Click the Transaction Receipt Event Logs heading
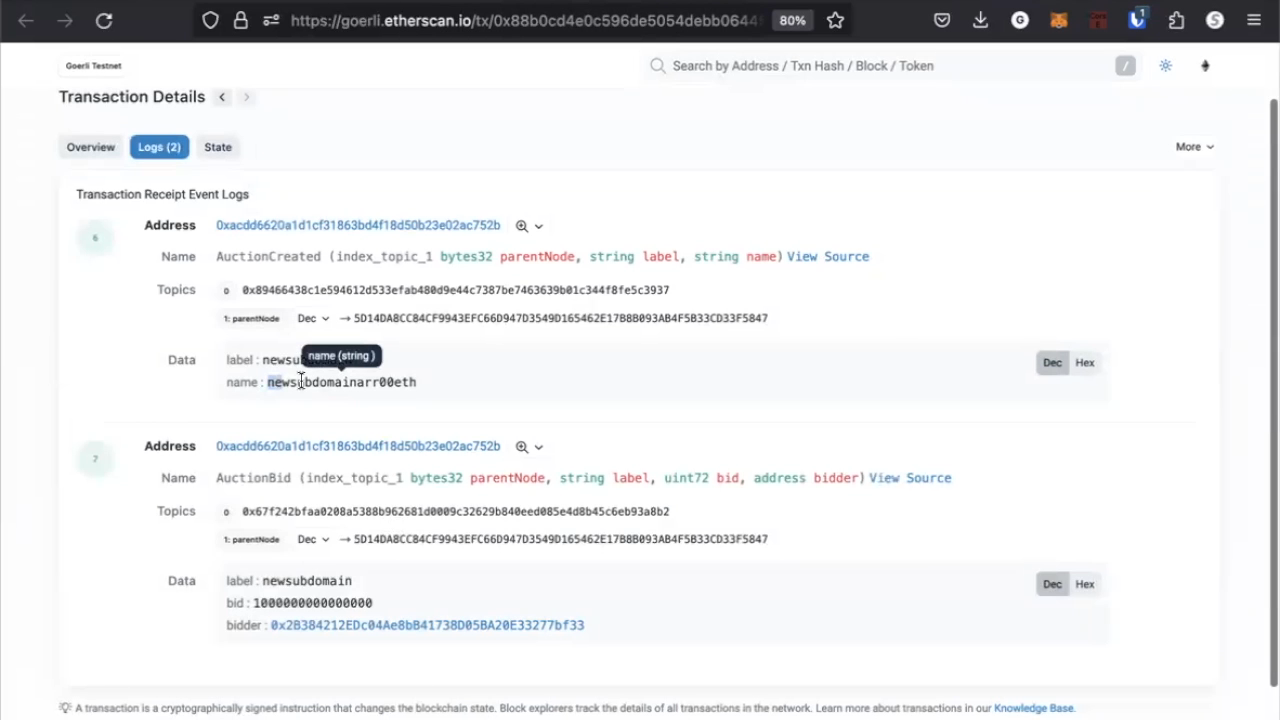Viewport: 1280px width, 720px height. (163, 194)
